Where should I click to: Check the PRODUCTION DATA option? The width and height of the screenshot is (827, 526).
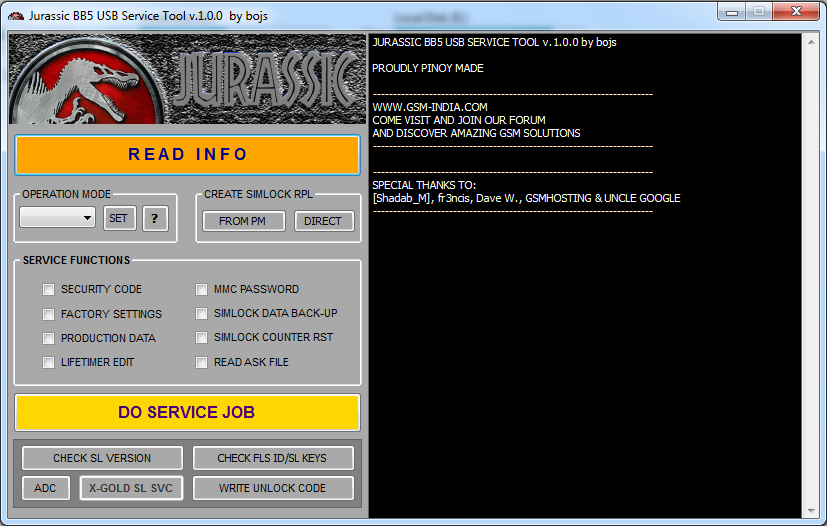tap(49, 338)
